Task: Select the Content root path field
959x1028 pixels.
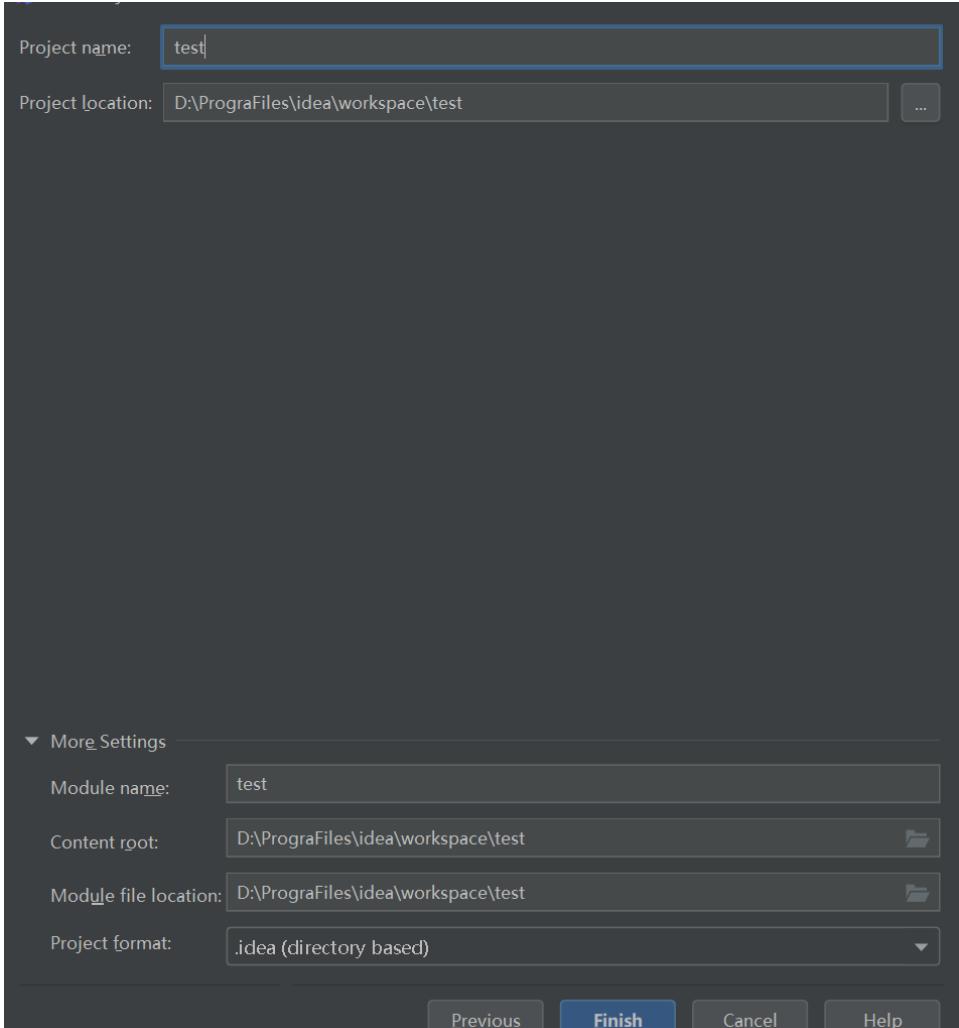Action: [560, 838]
